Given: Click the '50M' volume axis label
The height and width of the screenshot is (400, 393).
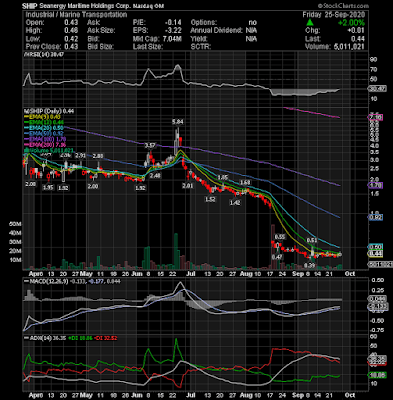Looking at the screenshot, I should pyautogui.click(x=15, y=224).
